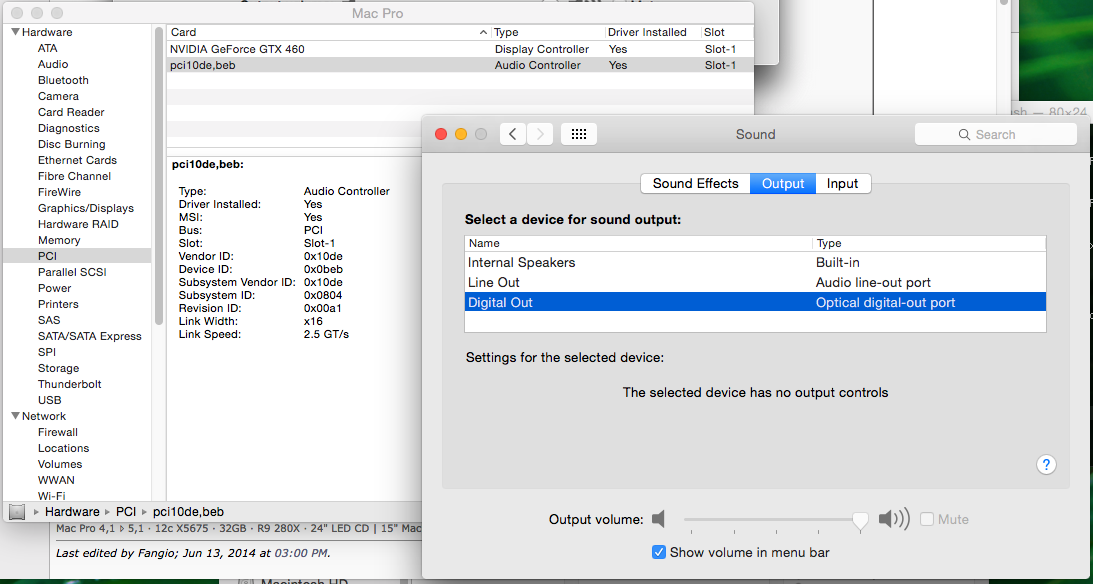
Task: Click the loud volume speaker icon
Action: pyautogui.click(x=894, y=519)
